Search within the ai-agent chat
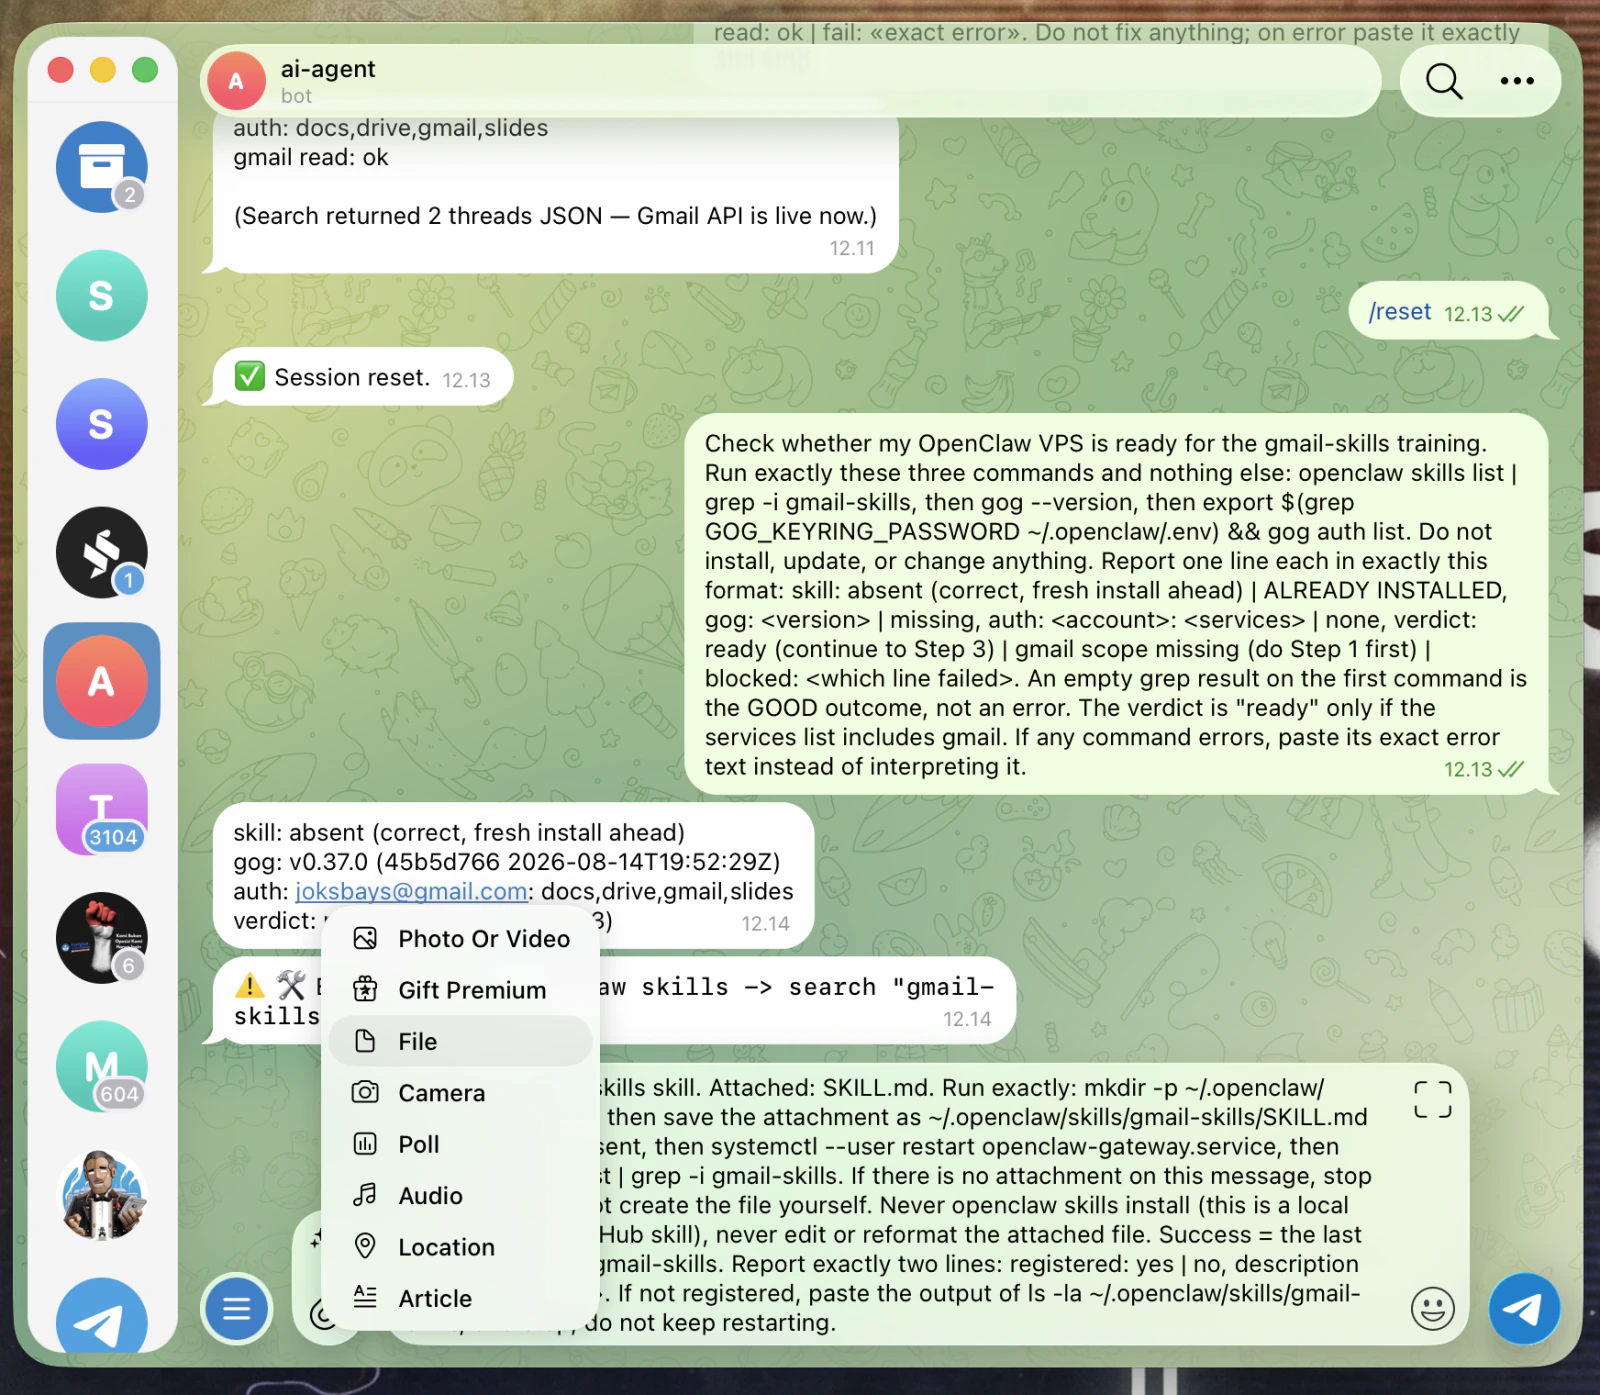The image size is (1600, 1395). coord(1443,81)
